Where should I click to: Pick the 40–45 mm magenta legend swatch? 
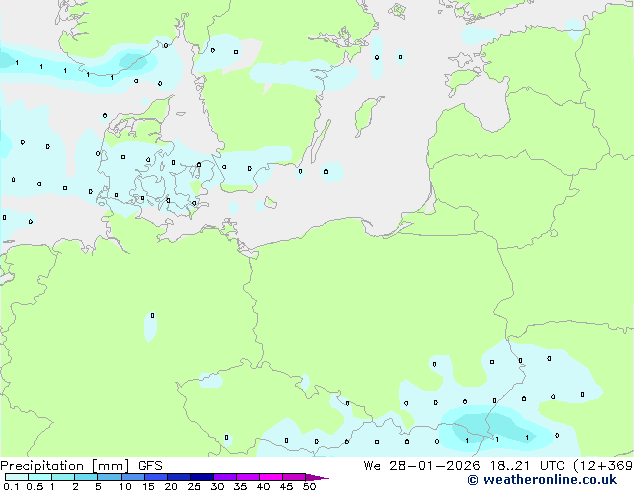click(271, 477)
